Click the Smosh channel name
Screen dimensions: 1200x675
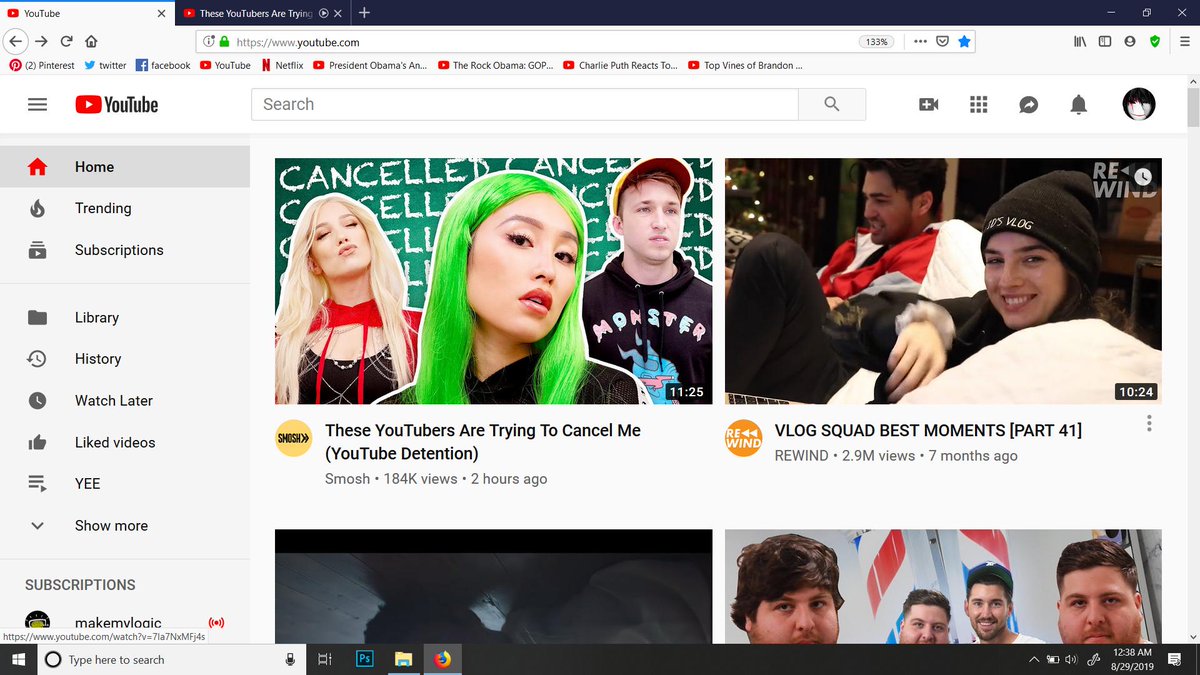pos(346,479)
